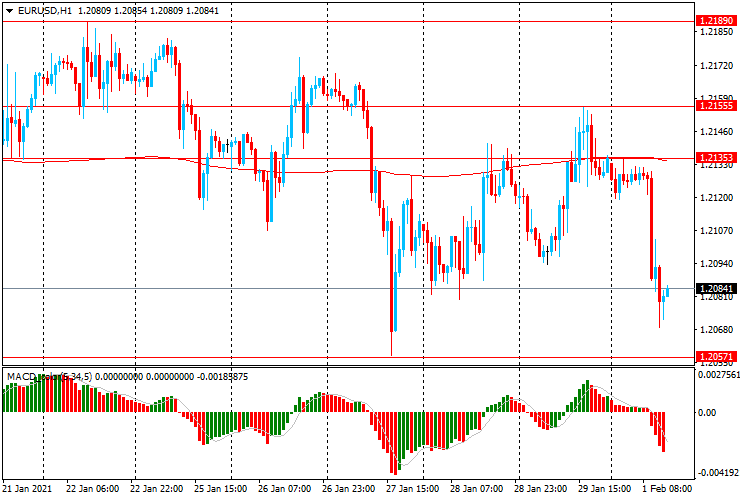The width and height of the screenshot is (740, 500).
Task: Click the 22 Jan 06:00 time label
Action: (x=92, y=488)
